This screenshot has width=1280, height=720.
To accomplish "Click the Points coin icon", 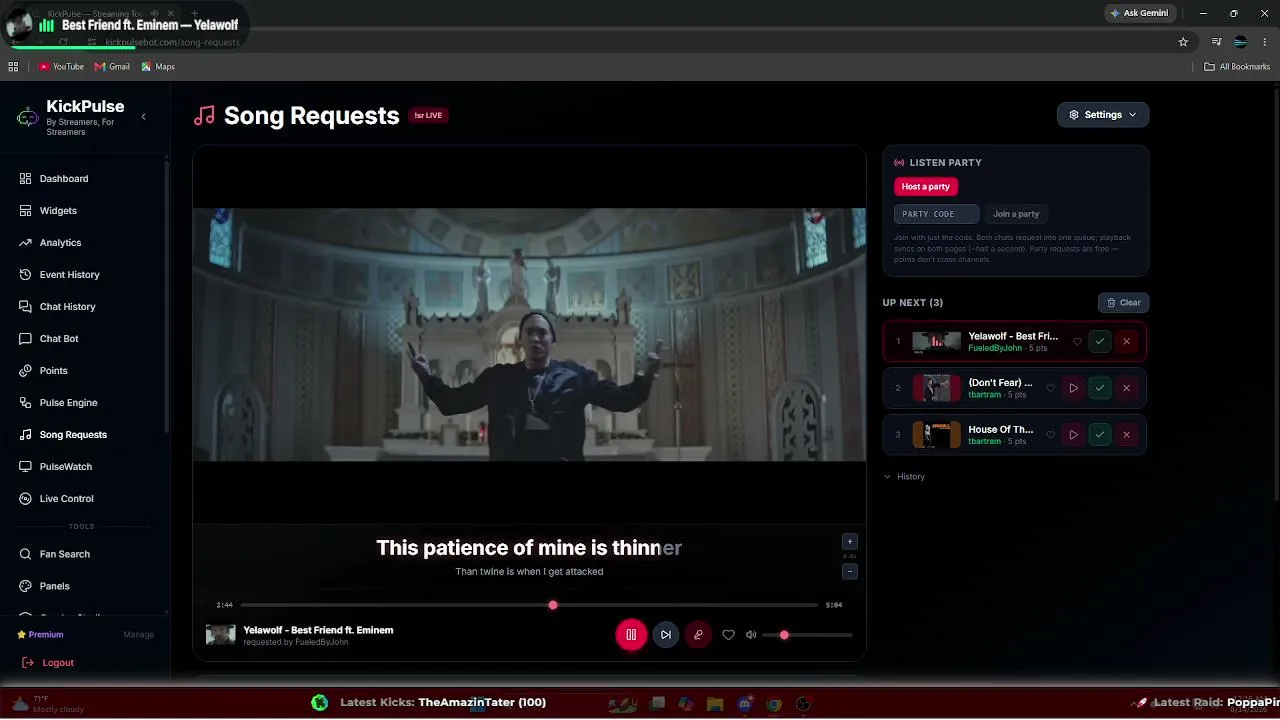I will click(26, 371).
